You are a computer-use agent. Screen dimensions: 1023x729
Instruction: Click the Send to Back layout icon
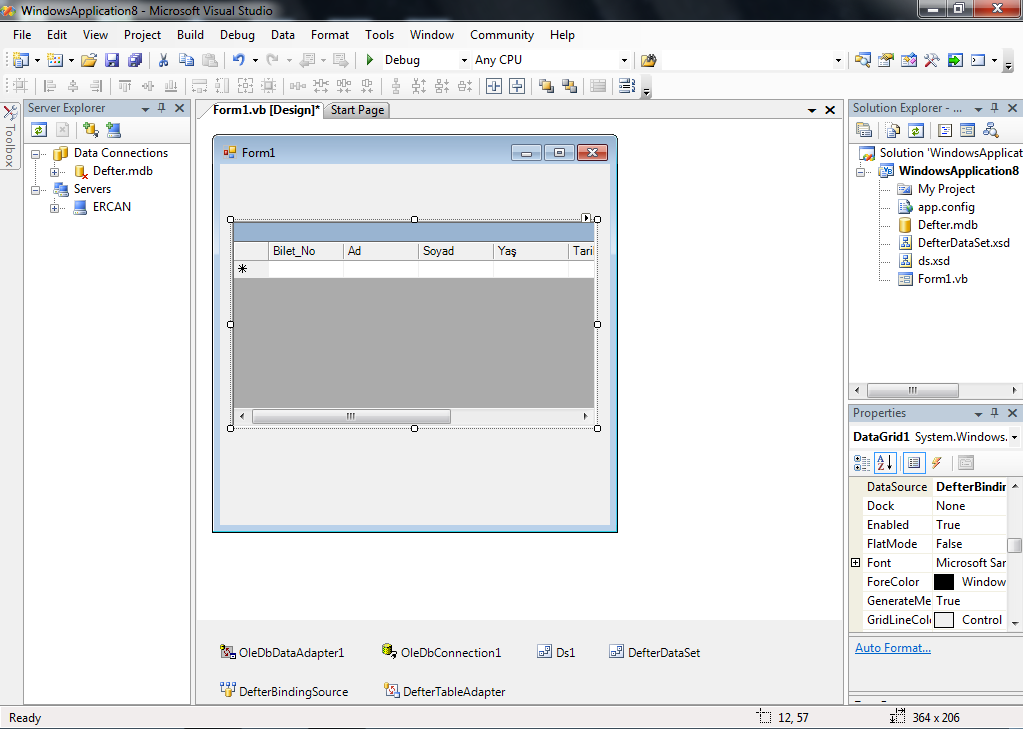click(570, 85)
